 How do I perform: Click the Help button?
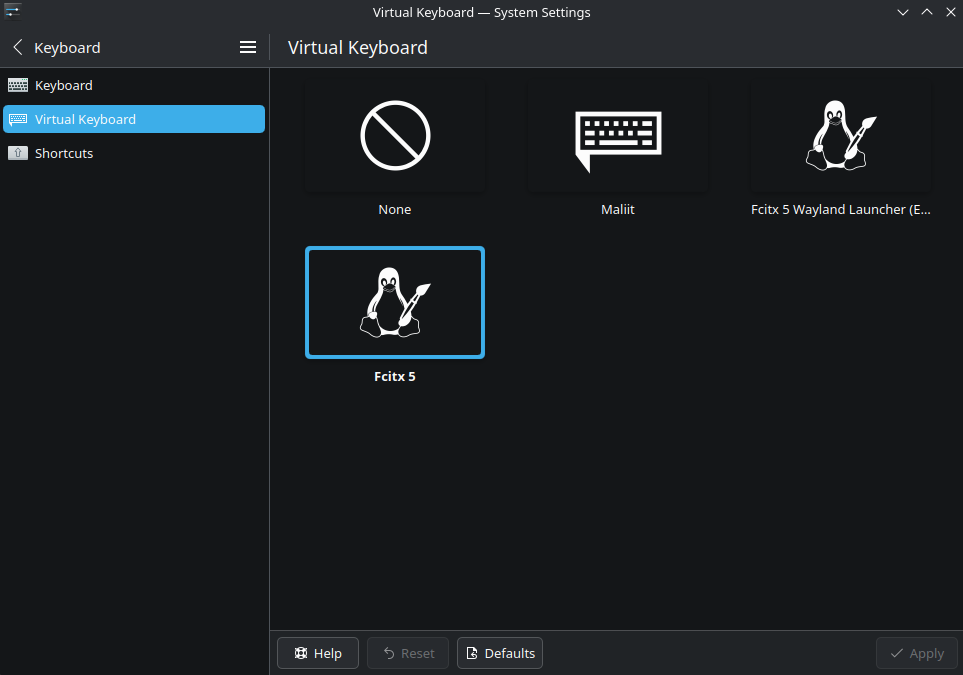point(317,653)
